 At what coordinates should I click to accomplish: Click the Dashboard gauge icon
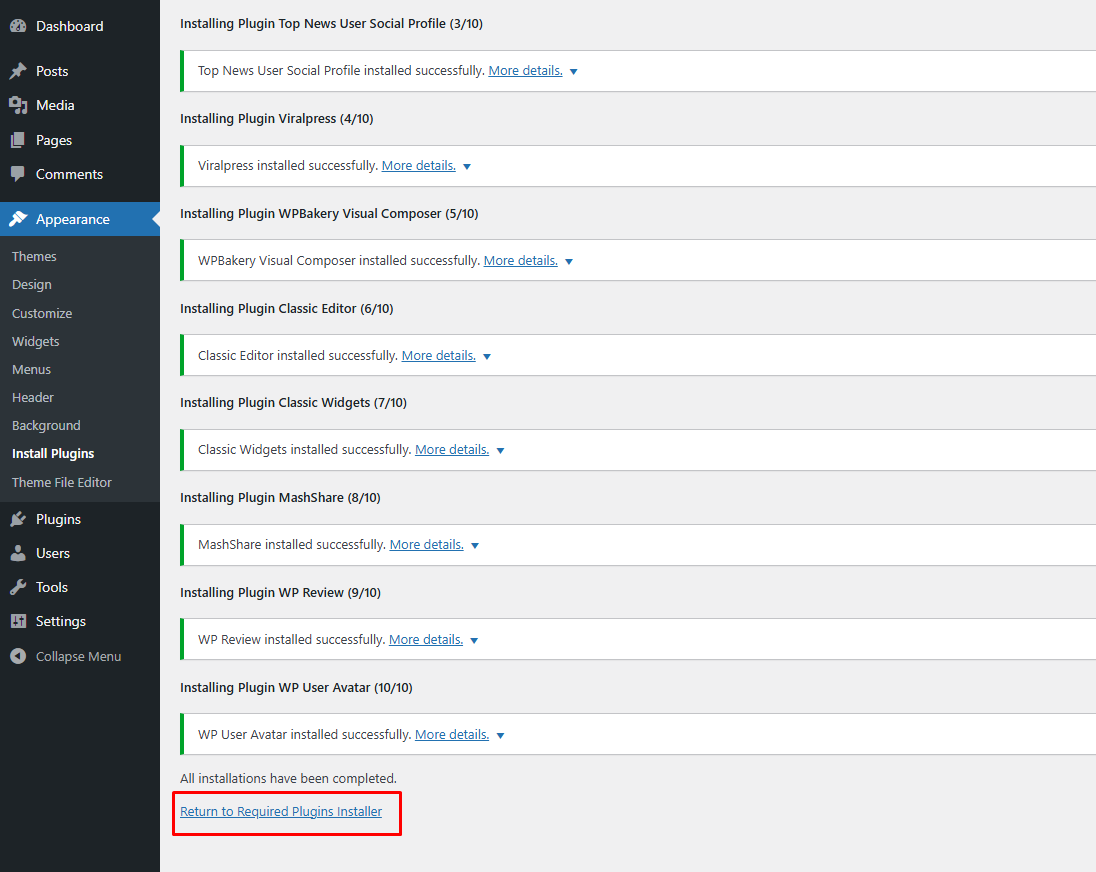(18, 26)
